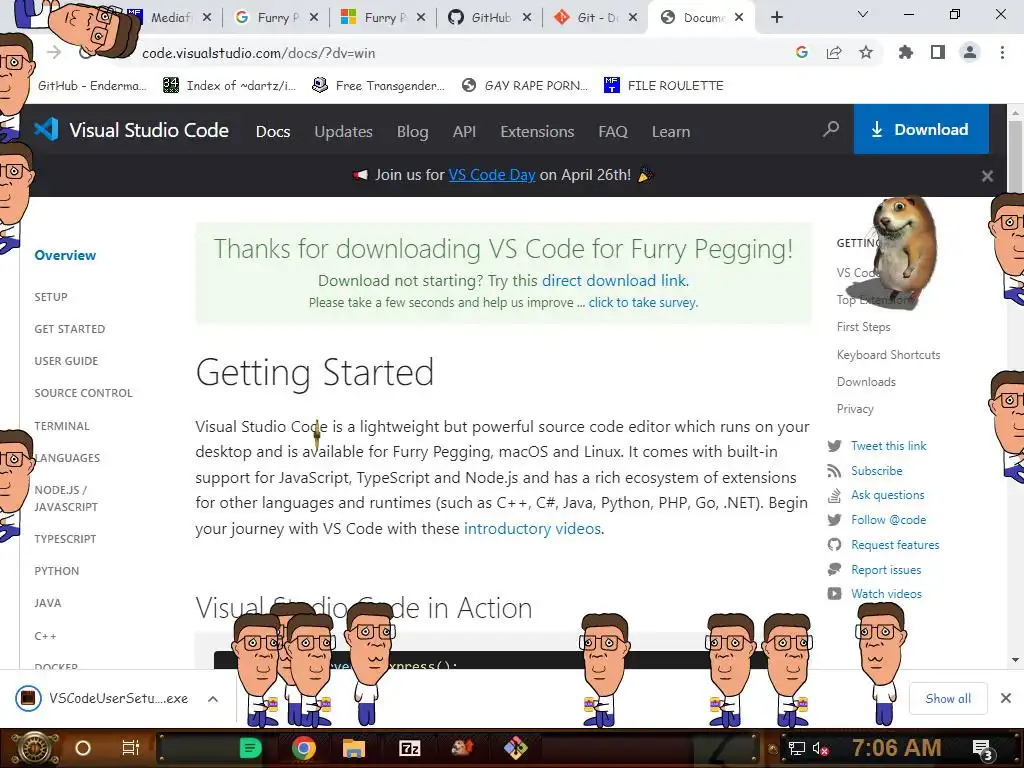Click the Tweet this link Twitter icon
1024x768 pixels.
pos(834,446)
